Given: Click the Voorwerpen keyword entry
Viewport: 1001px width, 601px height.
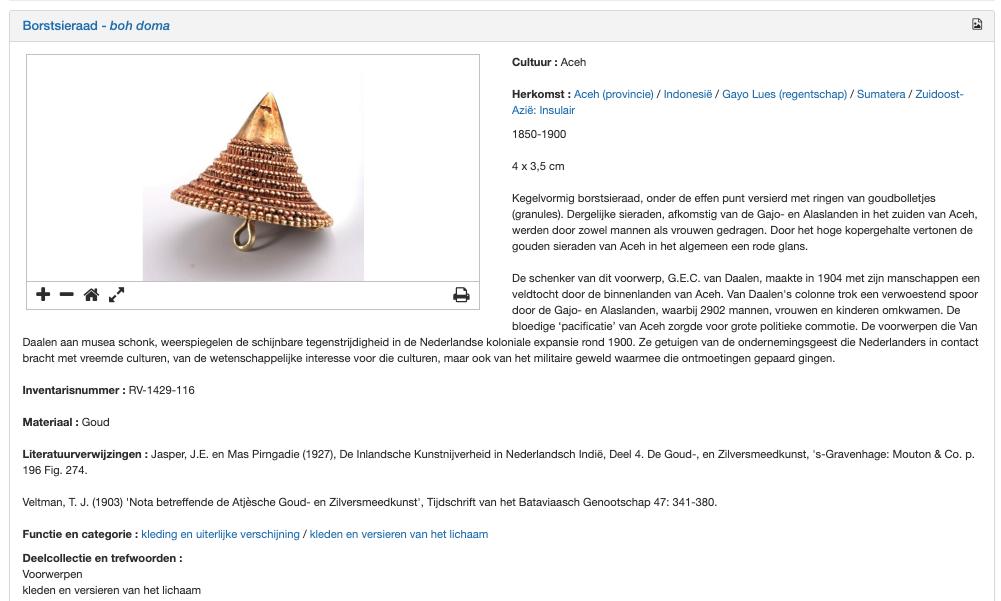Looking at the screenshot, I should tap(52, 574).
